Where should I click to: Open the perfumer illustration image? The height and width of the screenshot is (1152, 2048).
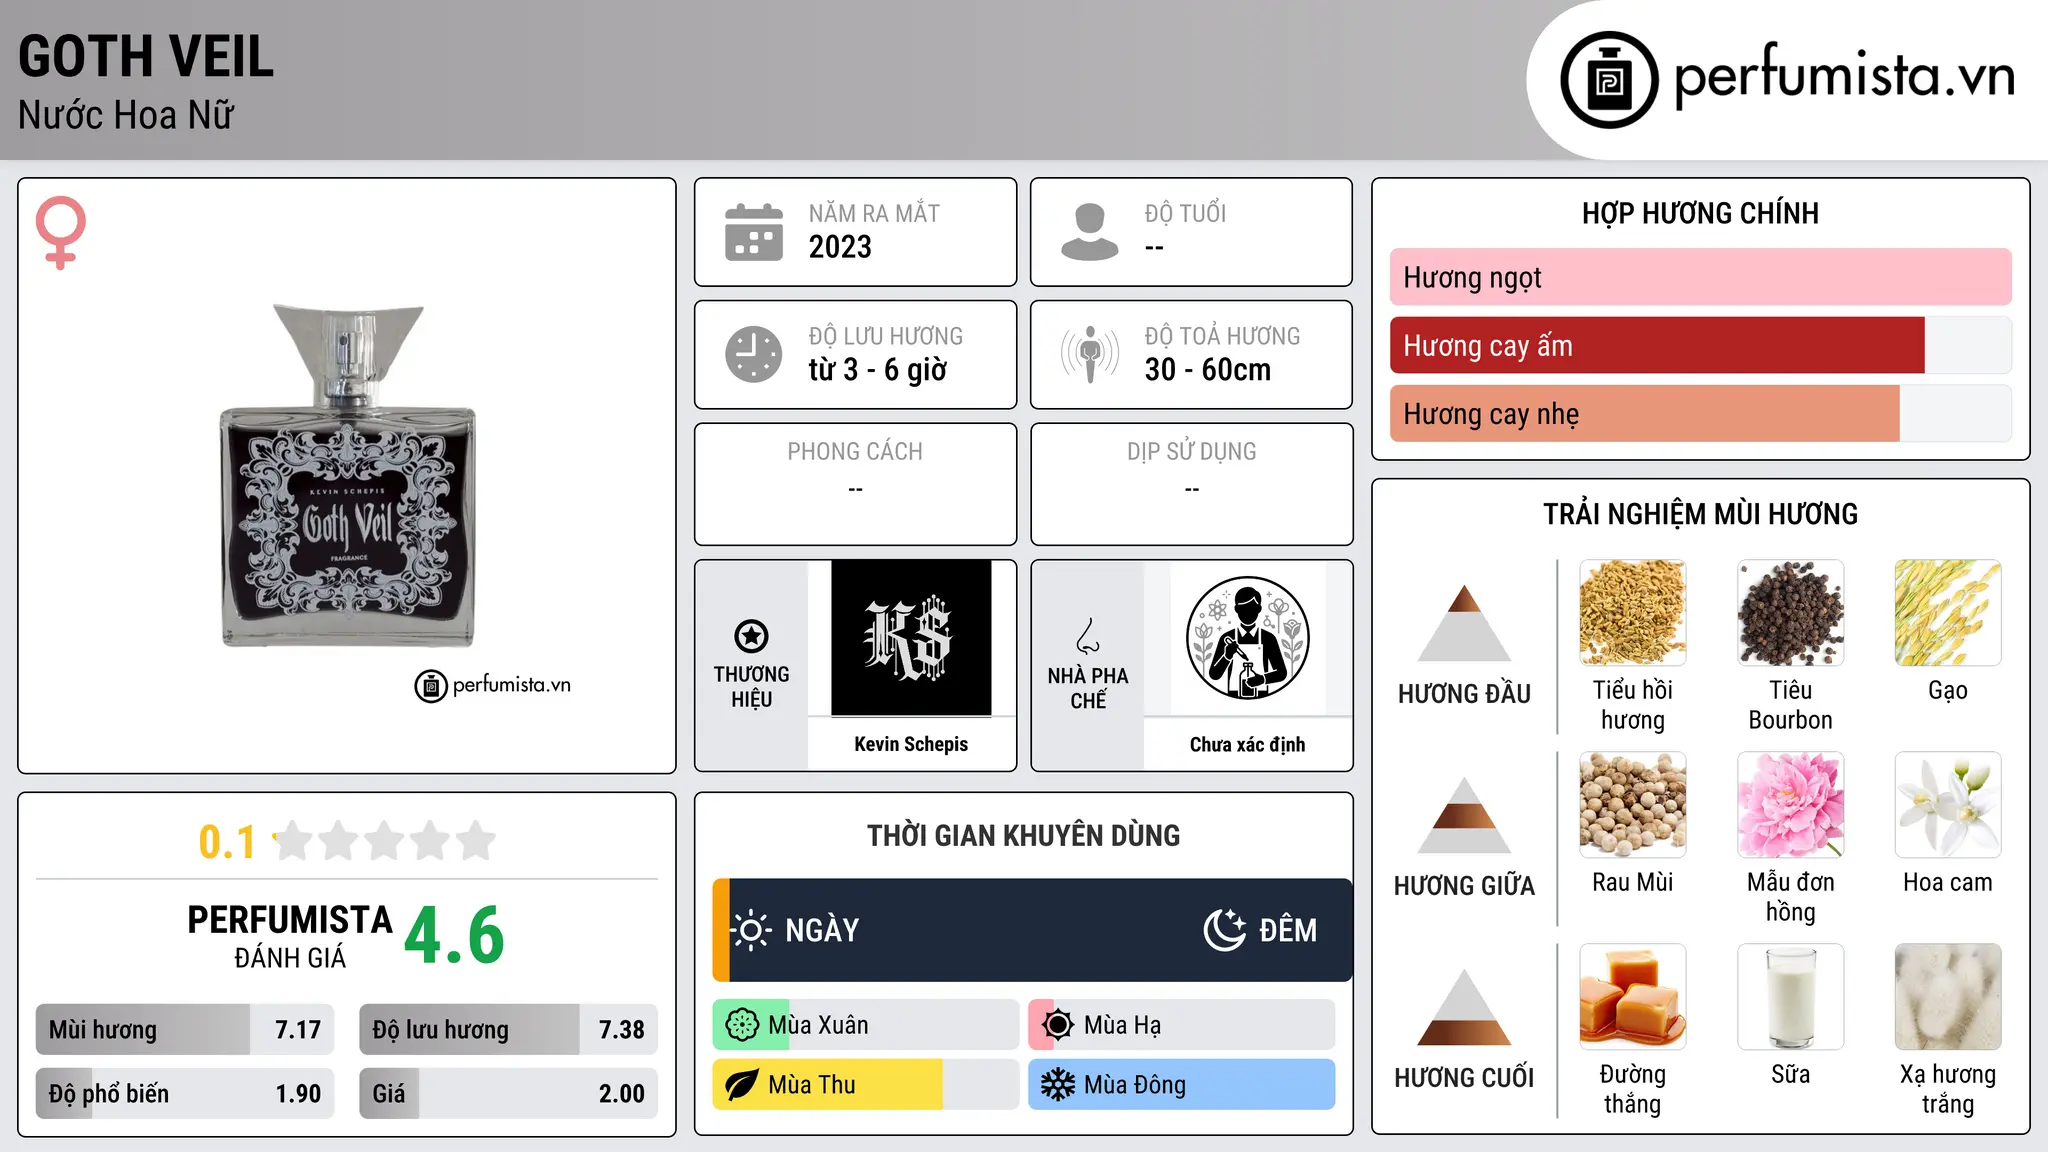pos(1247,638)
